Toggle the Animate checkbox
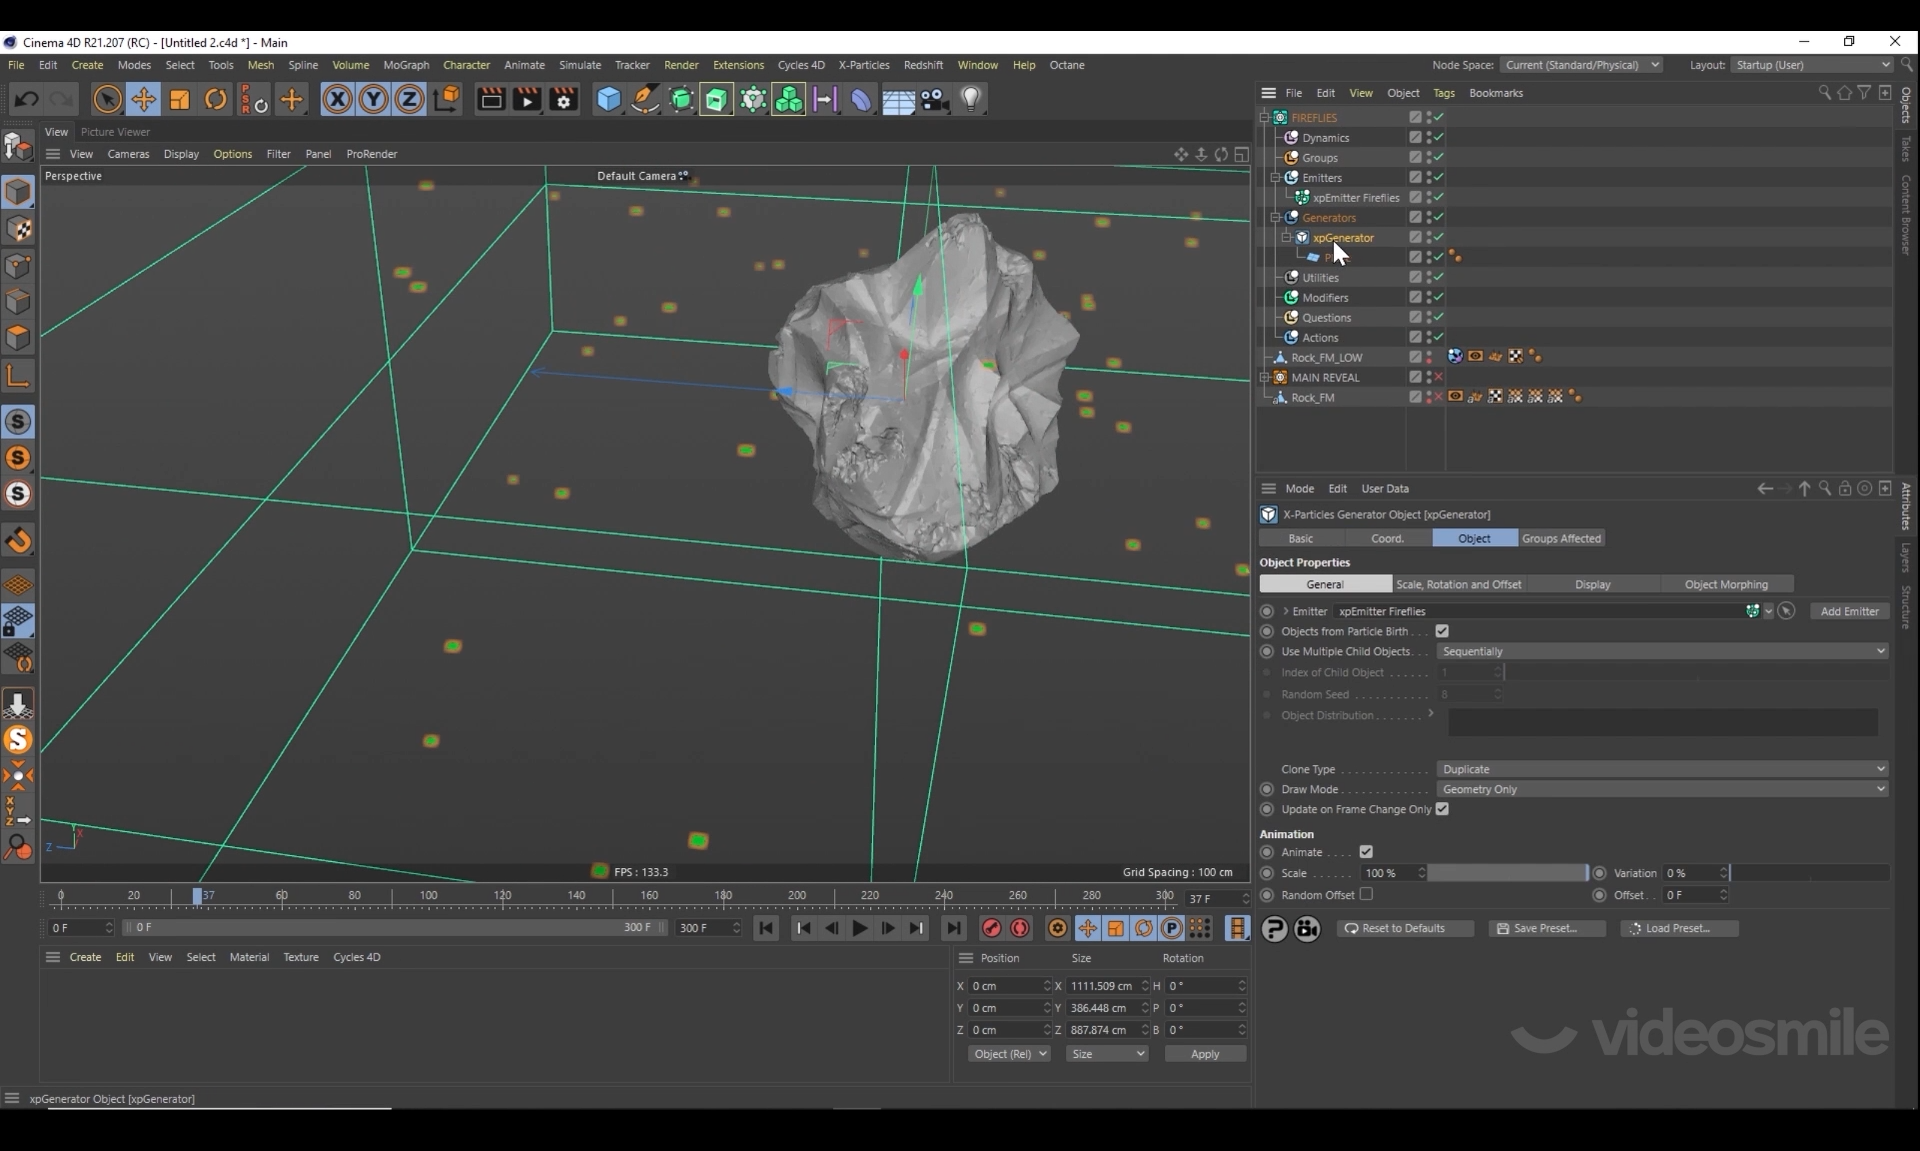This screenshot has width=1920, height=1151. pos(1366,852)
